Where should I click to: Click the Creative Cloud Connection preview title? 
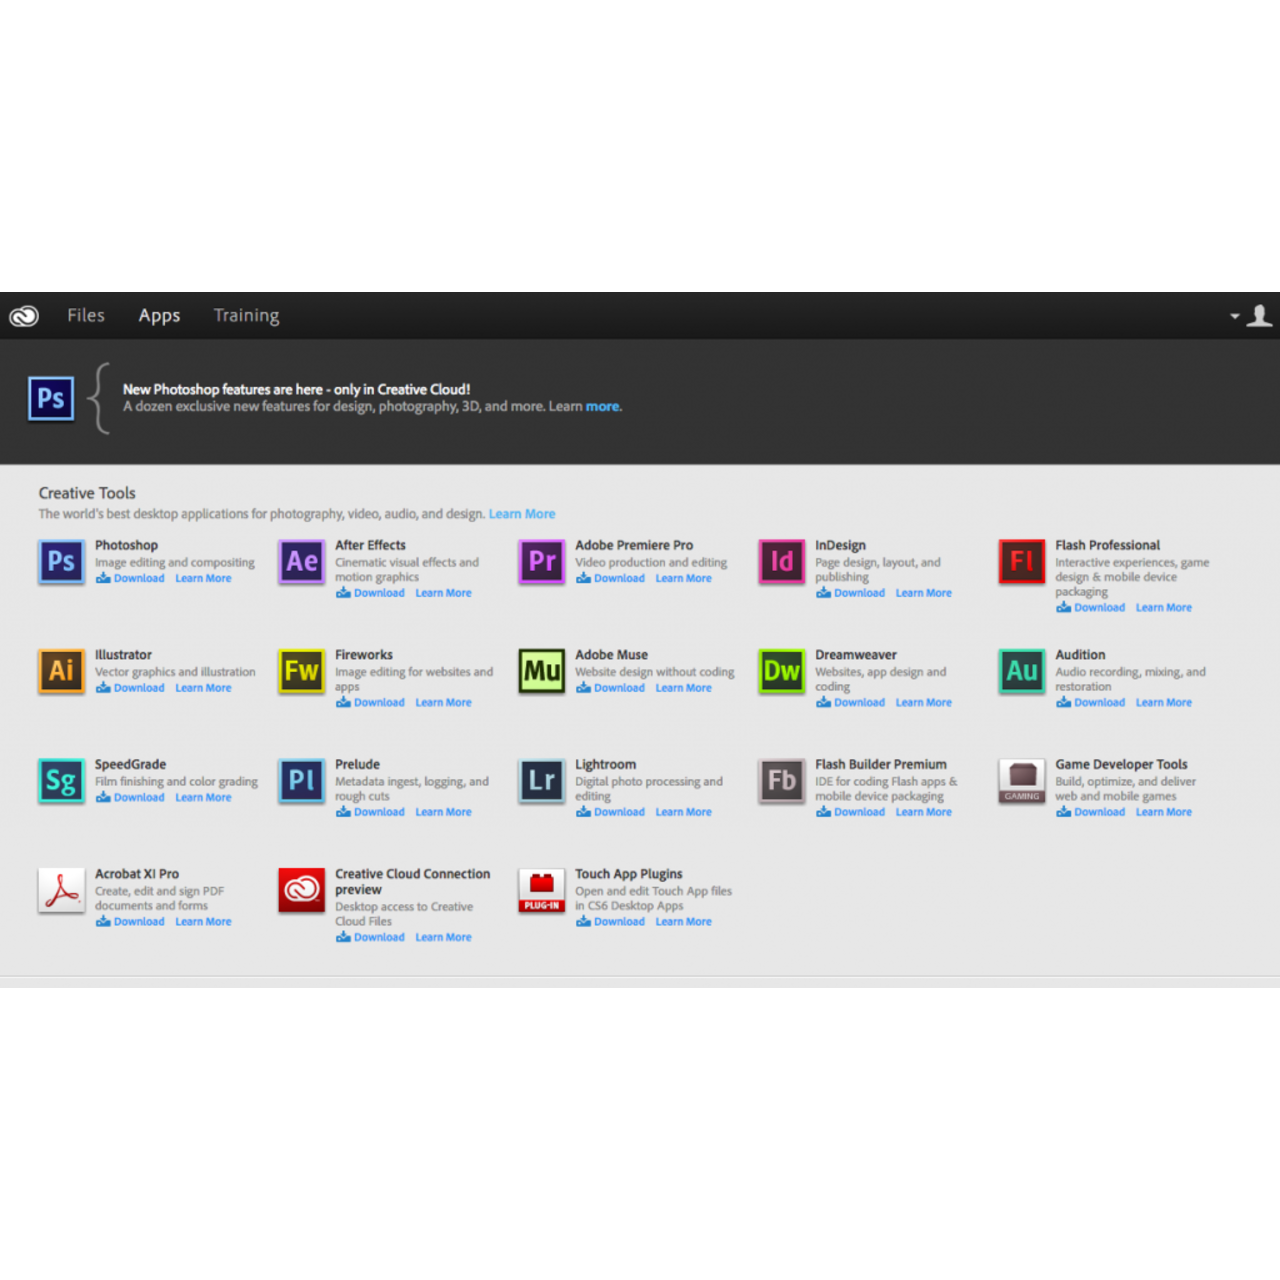click(x=412, y=882)
